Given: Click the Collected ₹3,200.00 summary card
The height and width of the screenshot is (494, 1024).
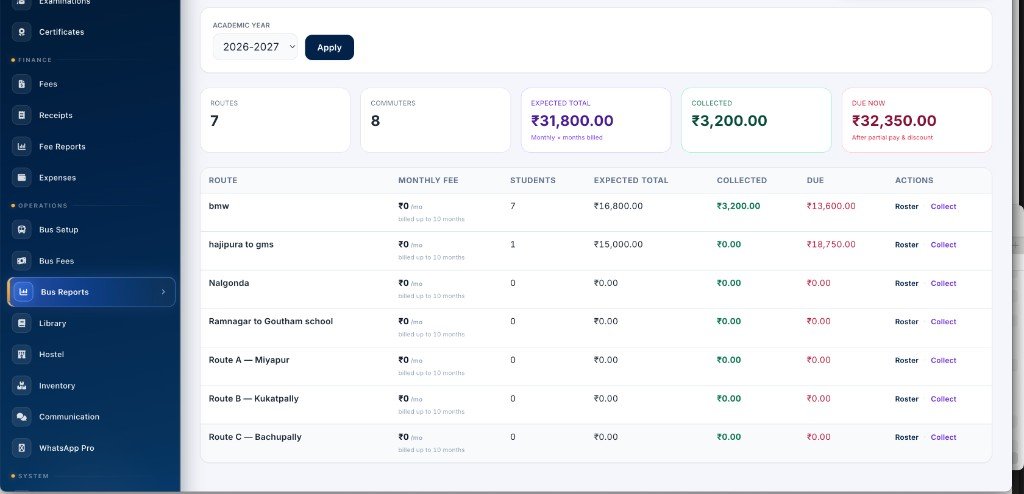Looking at the screenshot, I should [x=756, y=120].
